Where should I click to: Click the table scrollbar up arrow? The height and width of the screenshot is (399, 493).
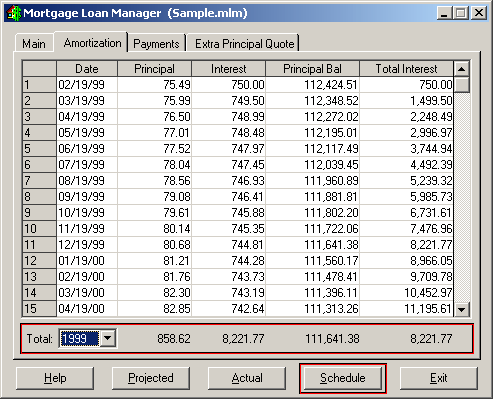pos(462,69)
